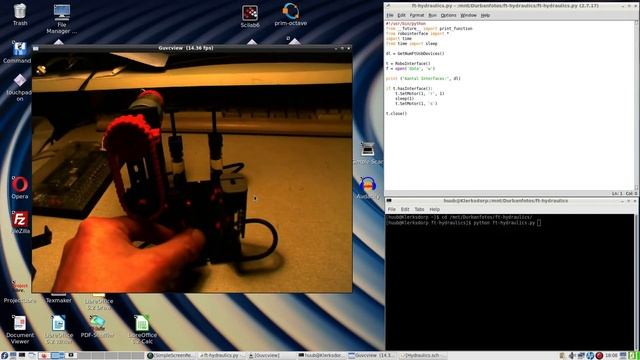Open Run menu in IDLE editor

tap(432, 15)
